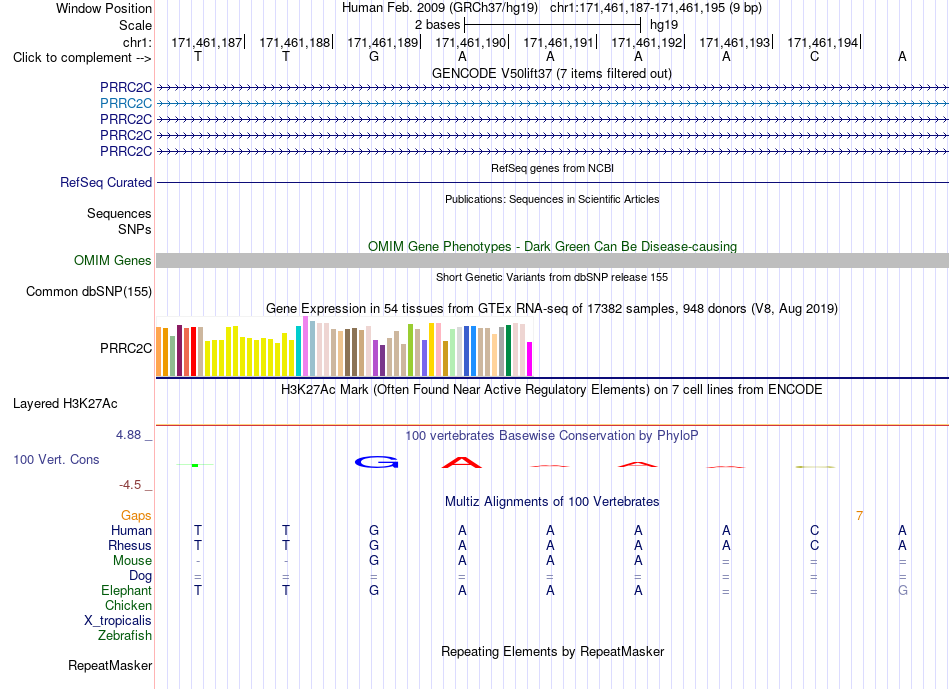The width and height of the screenshot is (950, 689).
Task: Click the RepeatMasker track label
Action: pos(110,665)
